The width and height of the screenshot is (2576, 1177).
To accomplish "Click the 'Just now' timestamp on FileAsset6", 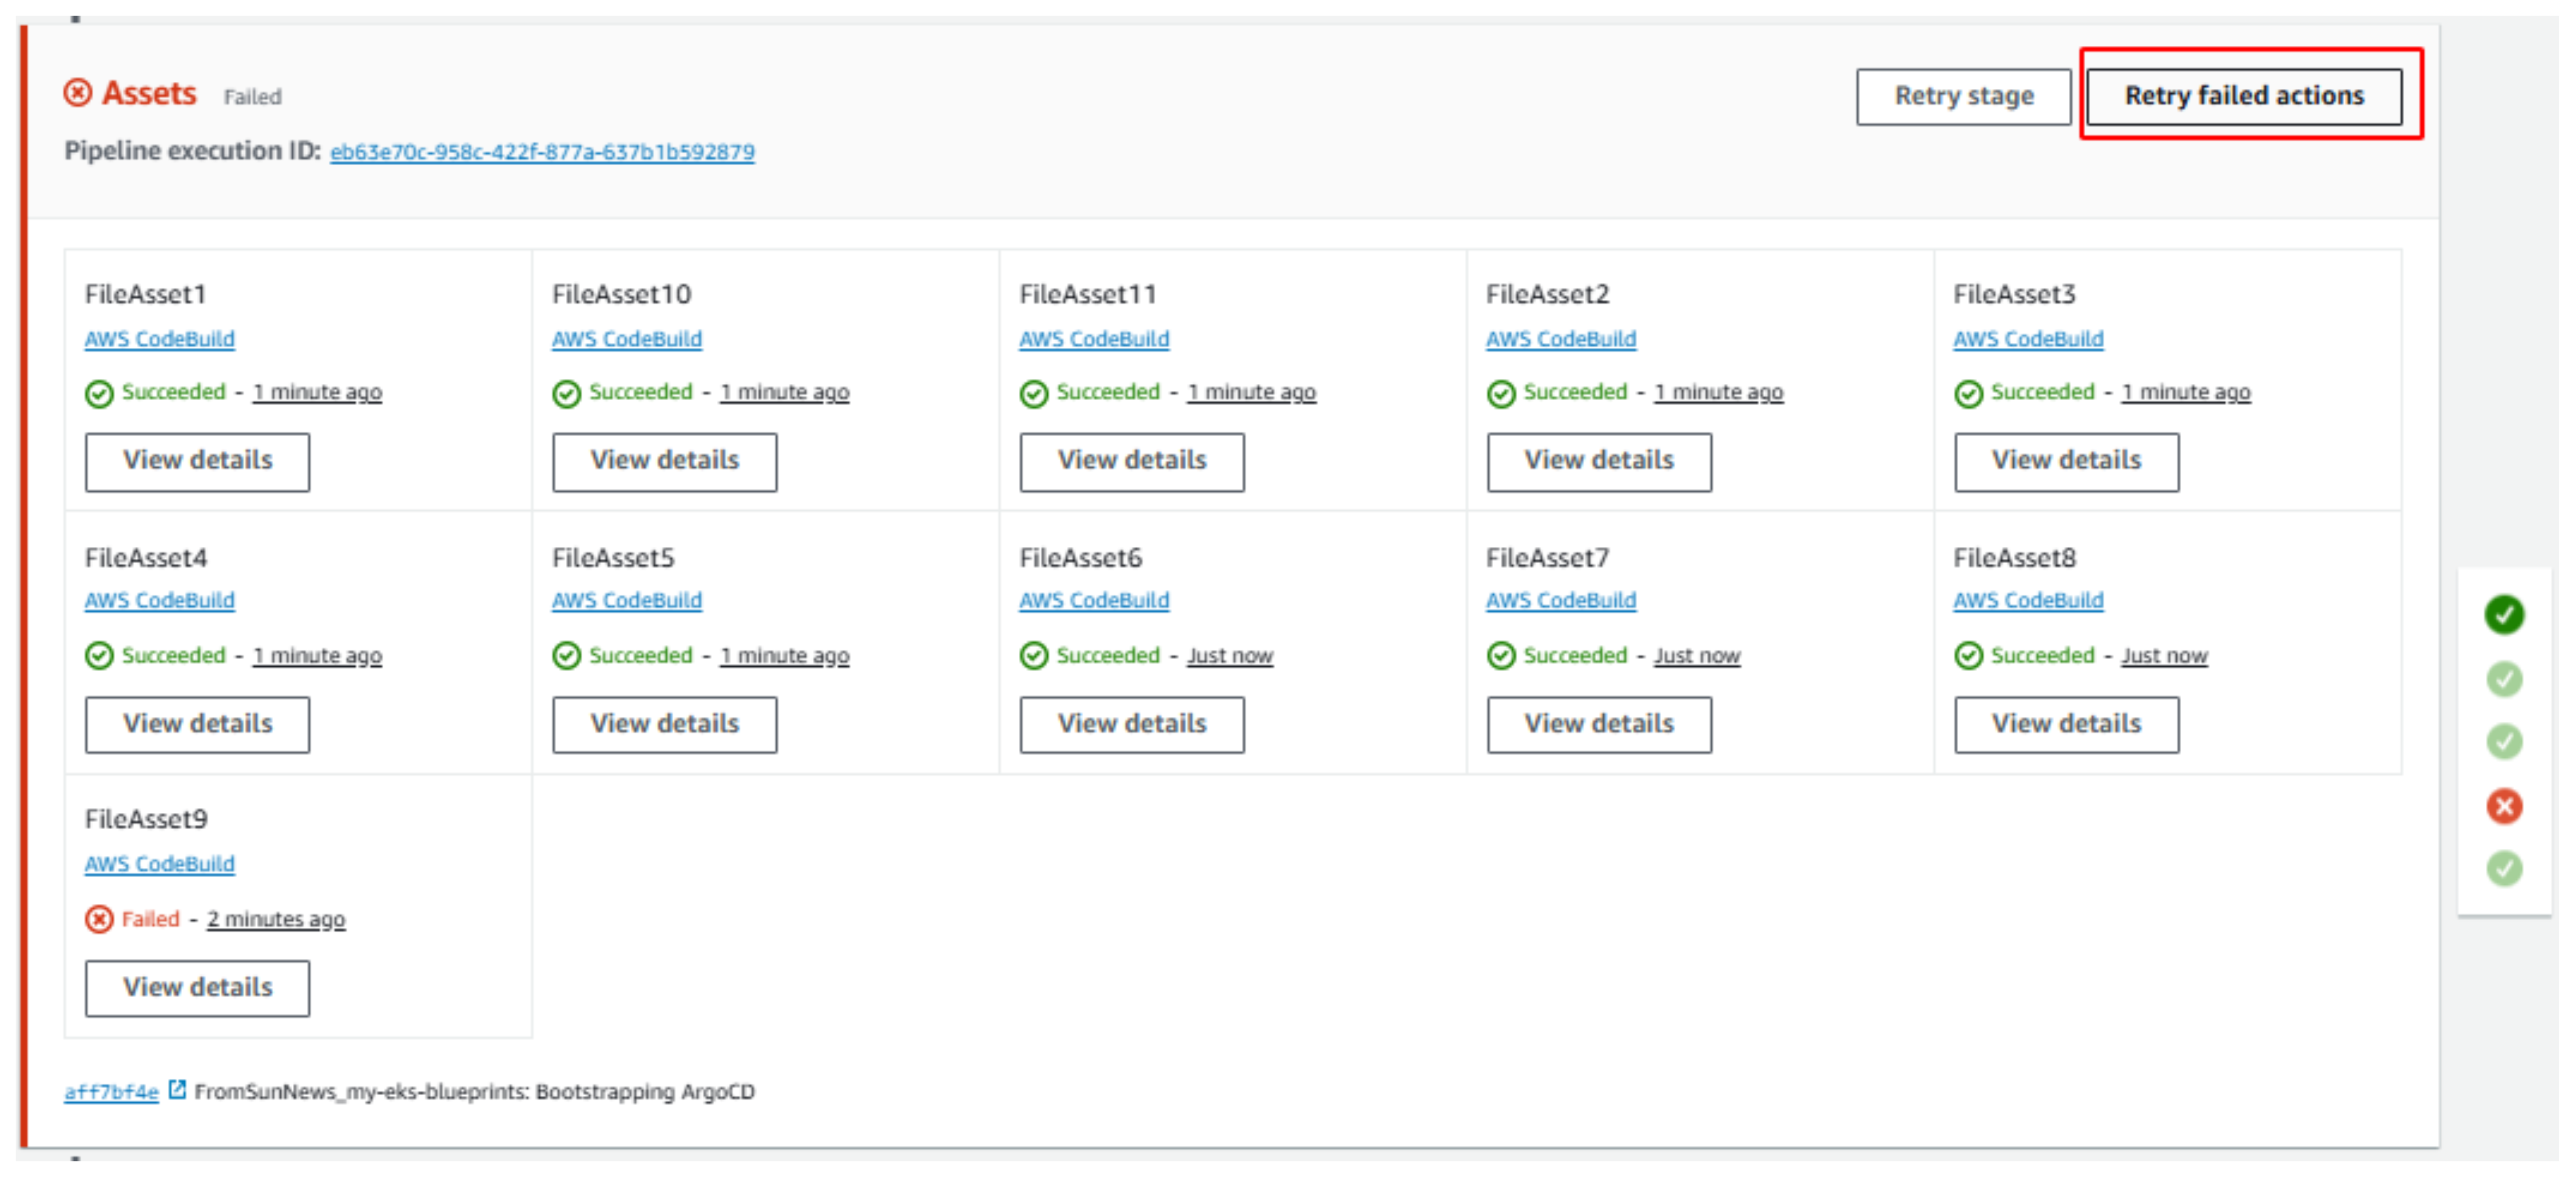I will point(1230,656).
